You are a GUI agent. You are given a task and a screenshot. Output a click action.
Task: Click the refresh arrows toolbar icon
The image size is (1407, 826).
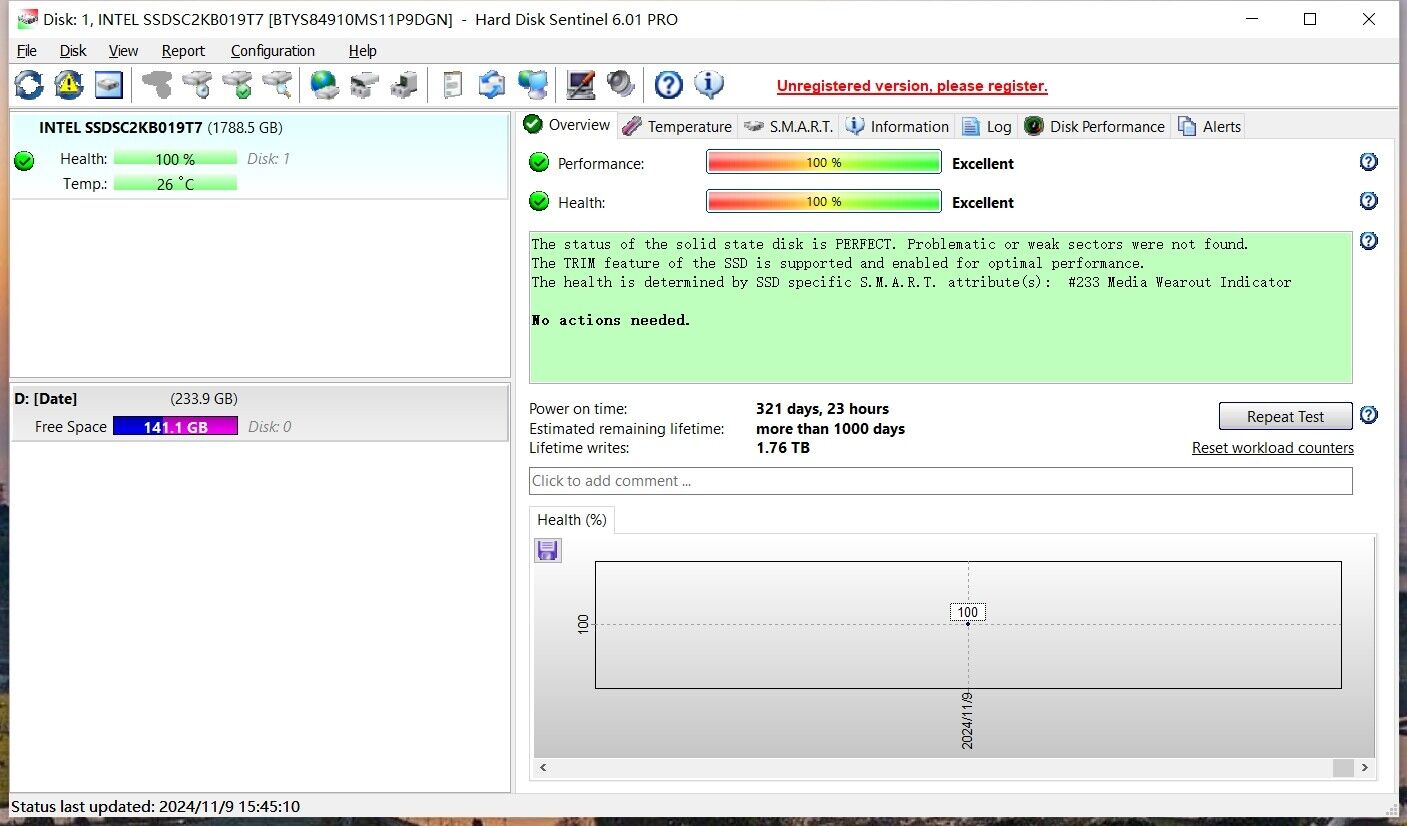(29, 85)
